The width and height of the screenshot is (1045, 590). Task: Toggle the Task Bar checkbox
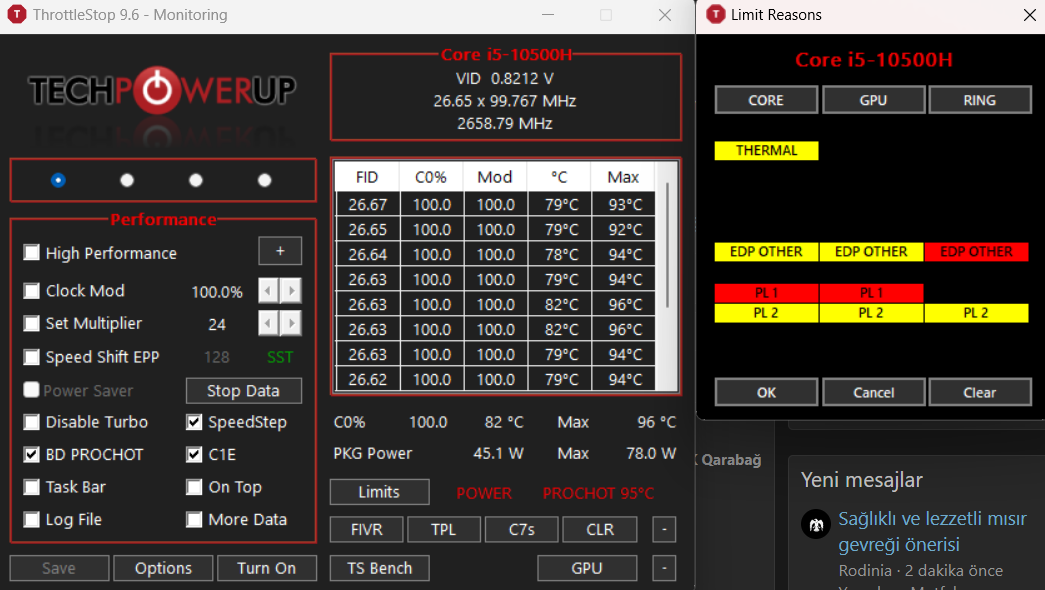click(31, 487)
